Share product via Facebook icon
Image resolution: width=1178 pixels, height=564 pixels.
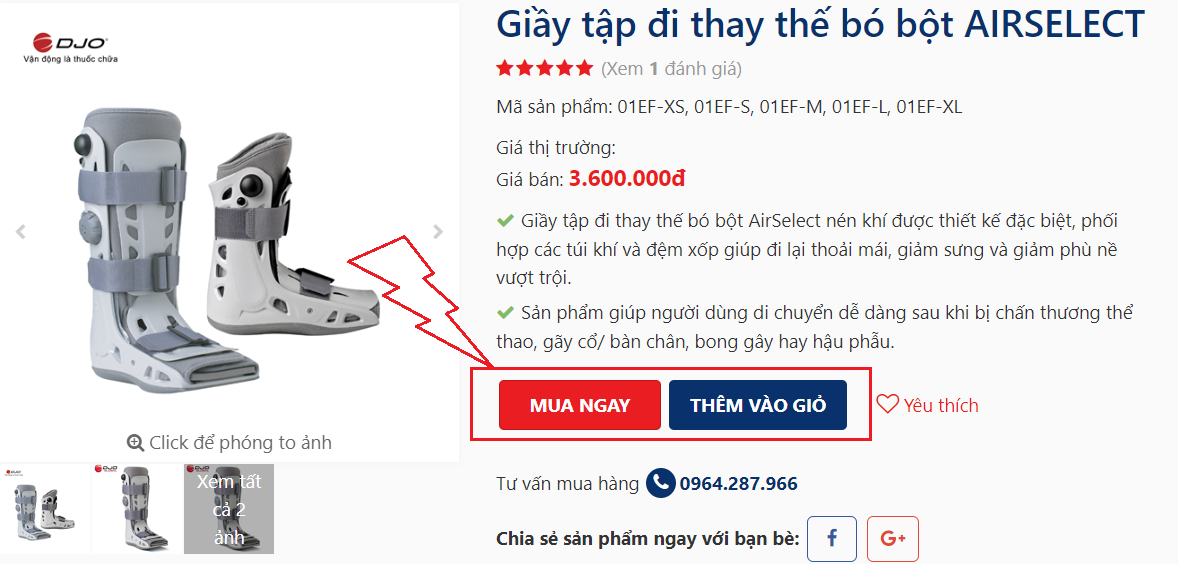click(832, 538)
